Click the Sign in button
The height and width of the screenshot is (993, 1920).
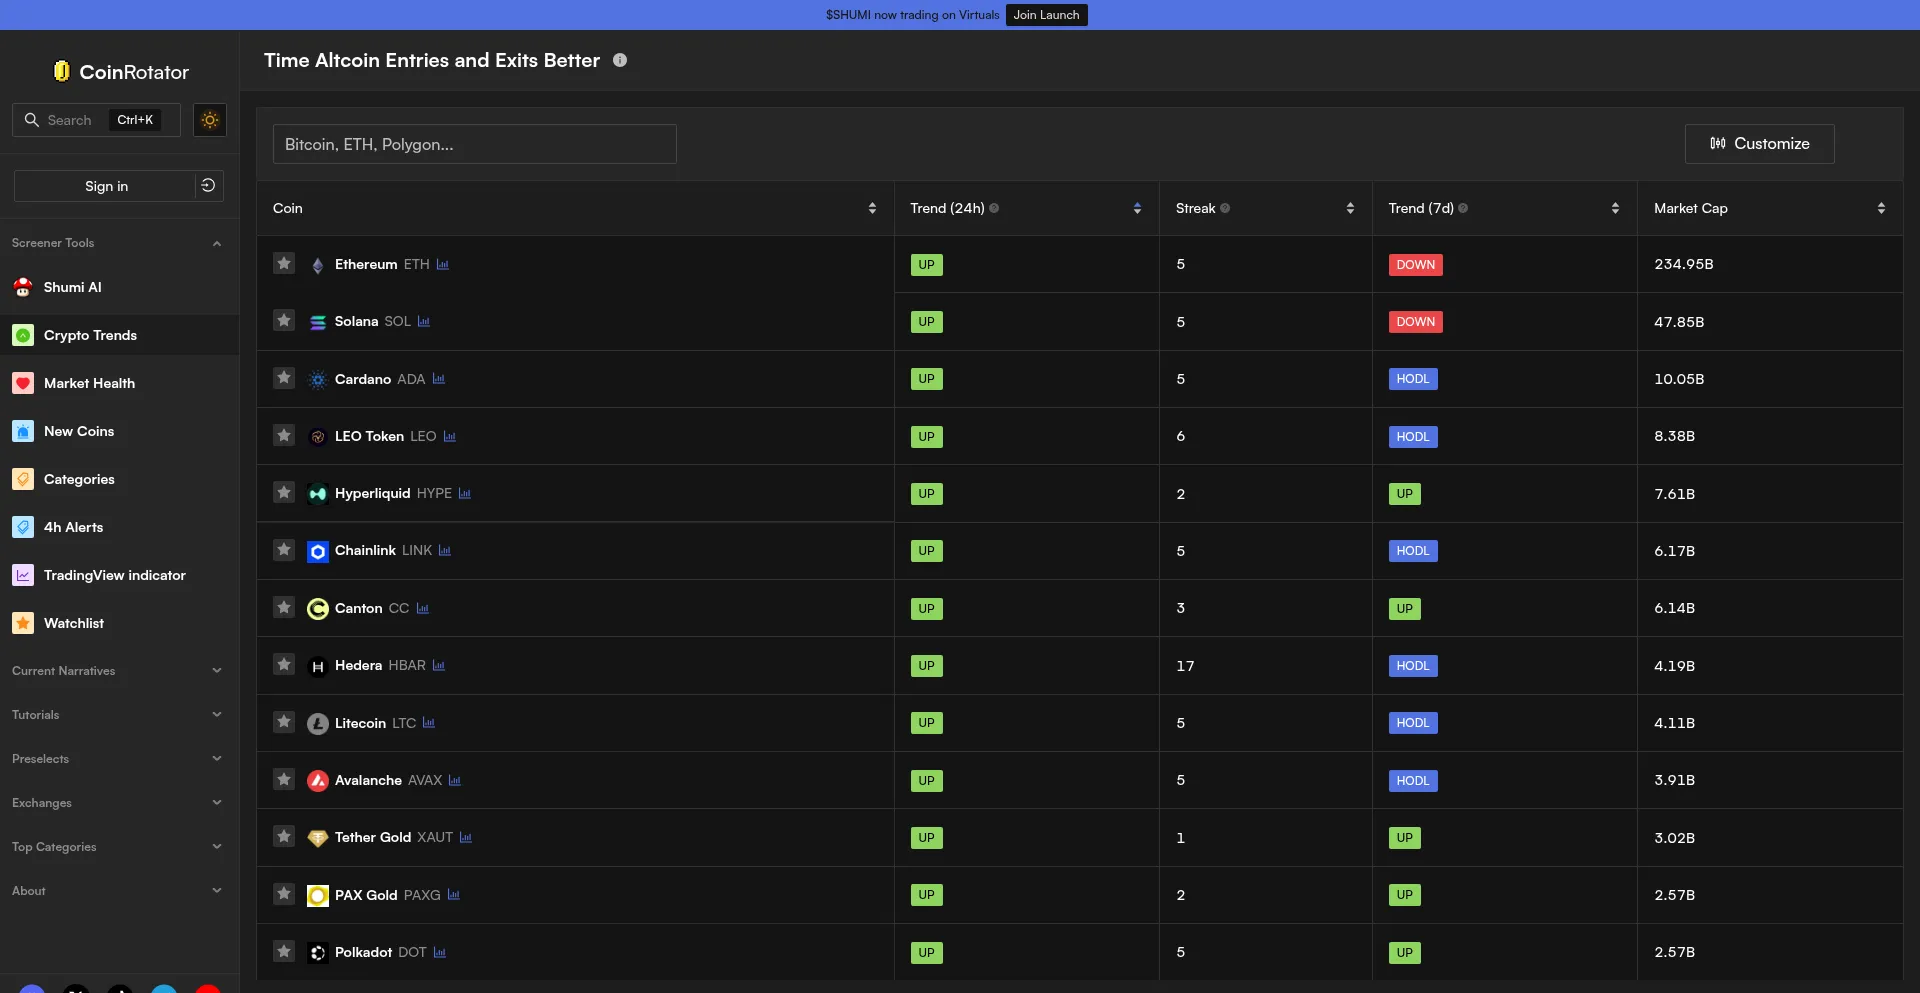point(105,186)
